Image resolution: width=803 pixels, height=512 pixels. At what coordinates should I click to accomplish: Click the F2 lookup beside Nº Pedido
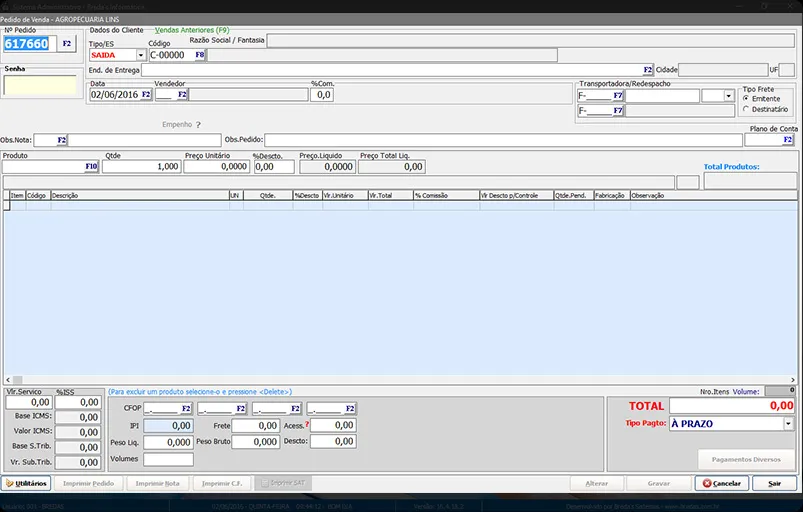click(x=67, y=44)
